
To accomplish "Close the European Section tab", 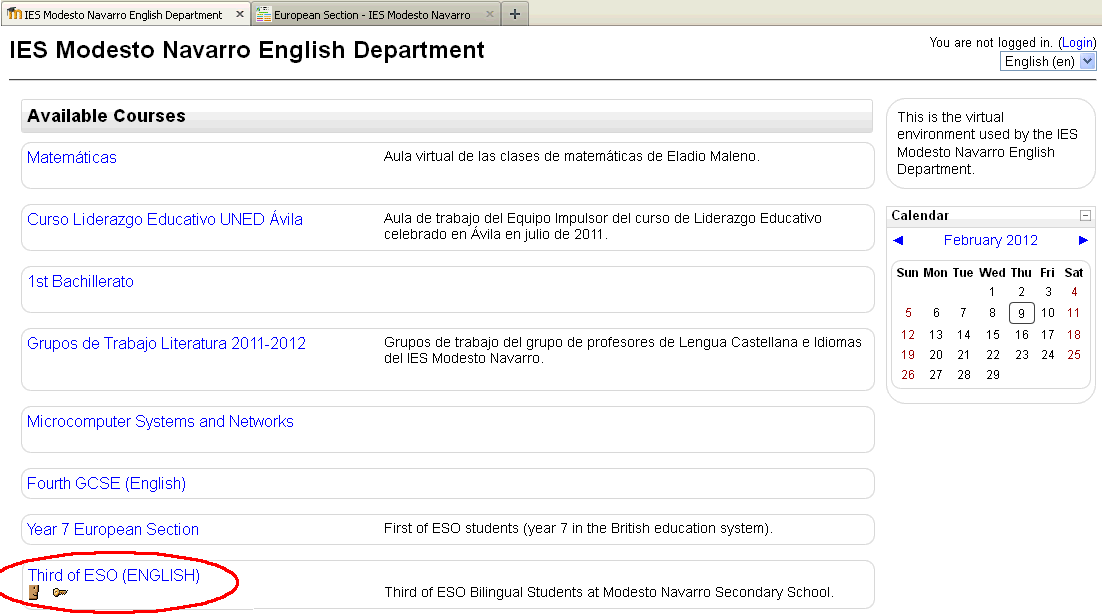I will coord(489,15).
